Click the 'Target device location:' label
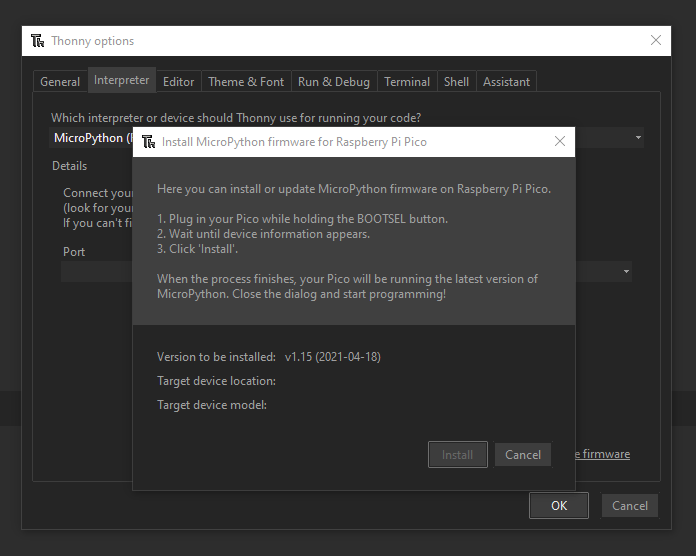 (x=216, y=381)
